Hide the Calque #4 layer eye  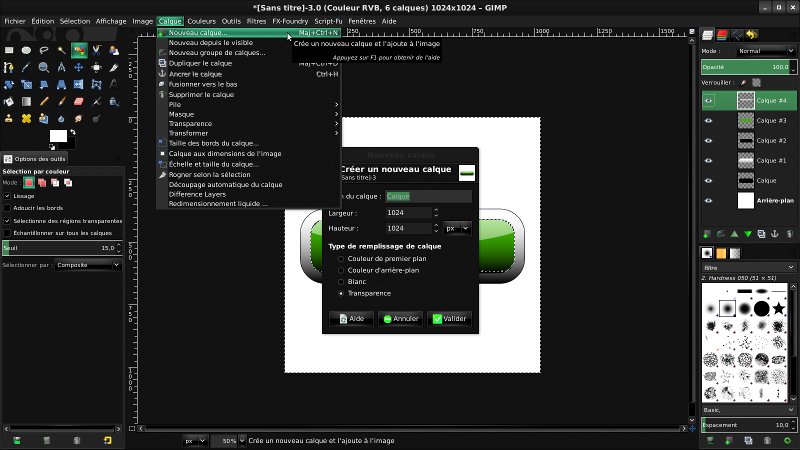coord(708,101)
